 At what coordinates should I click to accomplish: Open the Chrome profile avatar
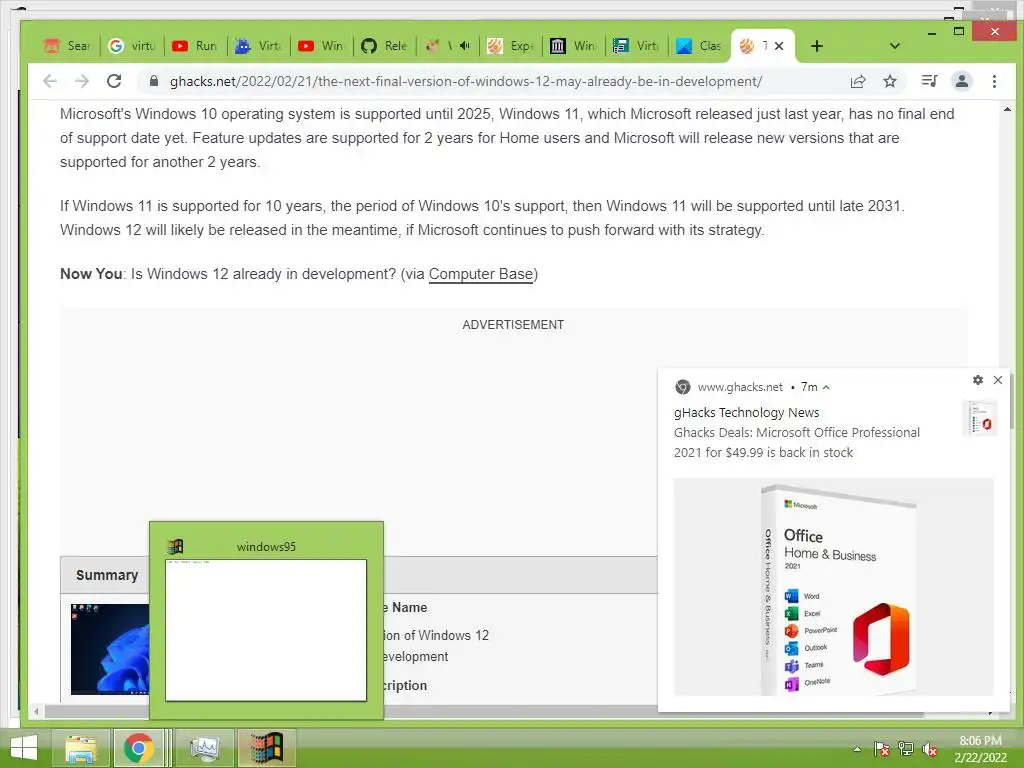click(x=961, y=81)
